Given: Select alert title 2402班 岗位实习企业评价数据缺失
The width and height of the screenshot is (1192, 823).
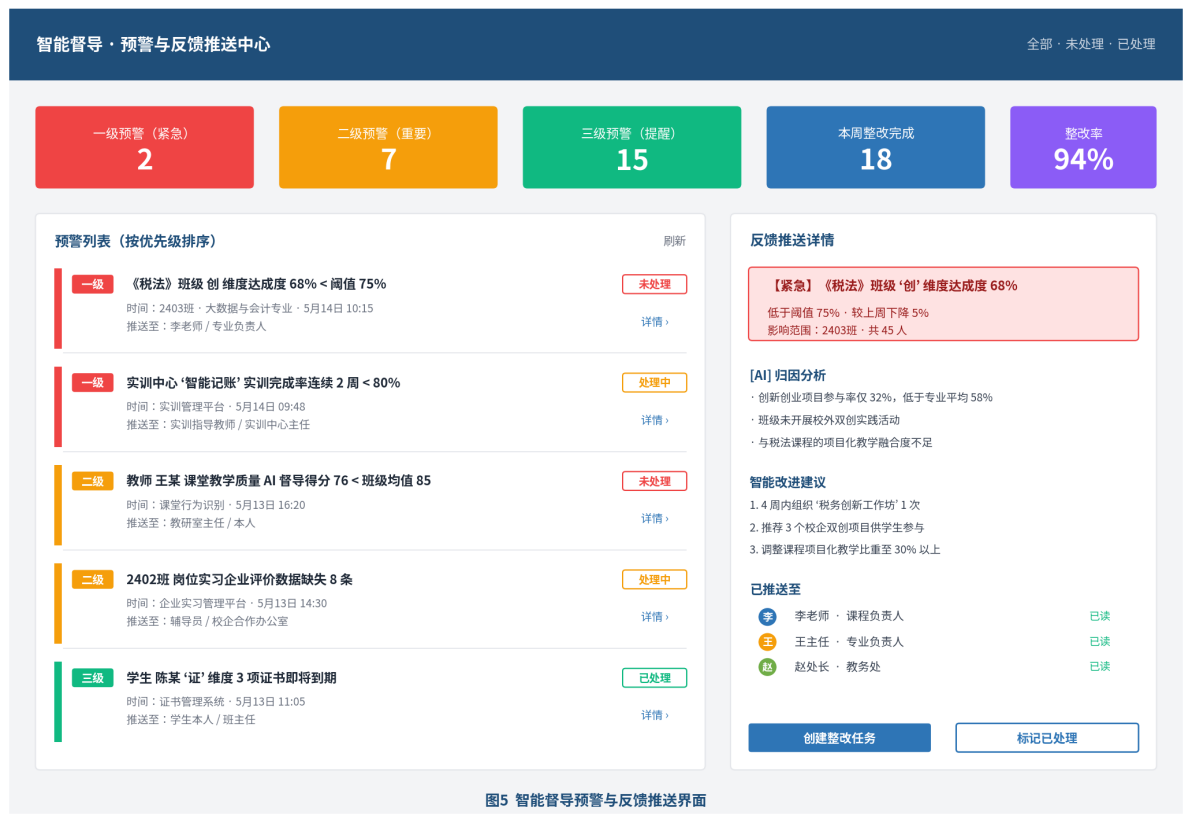Looking at the screenshot, I should [239, 580].
